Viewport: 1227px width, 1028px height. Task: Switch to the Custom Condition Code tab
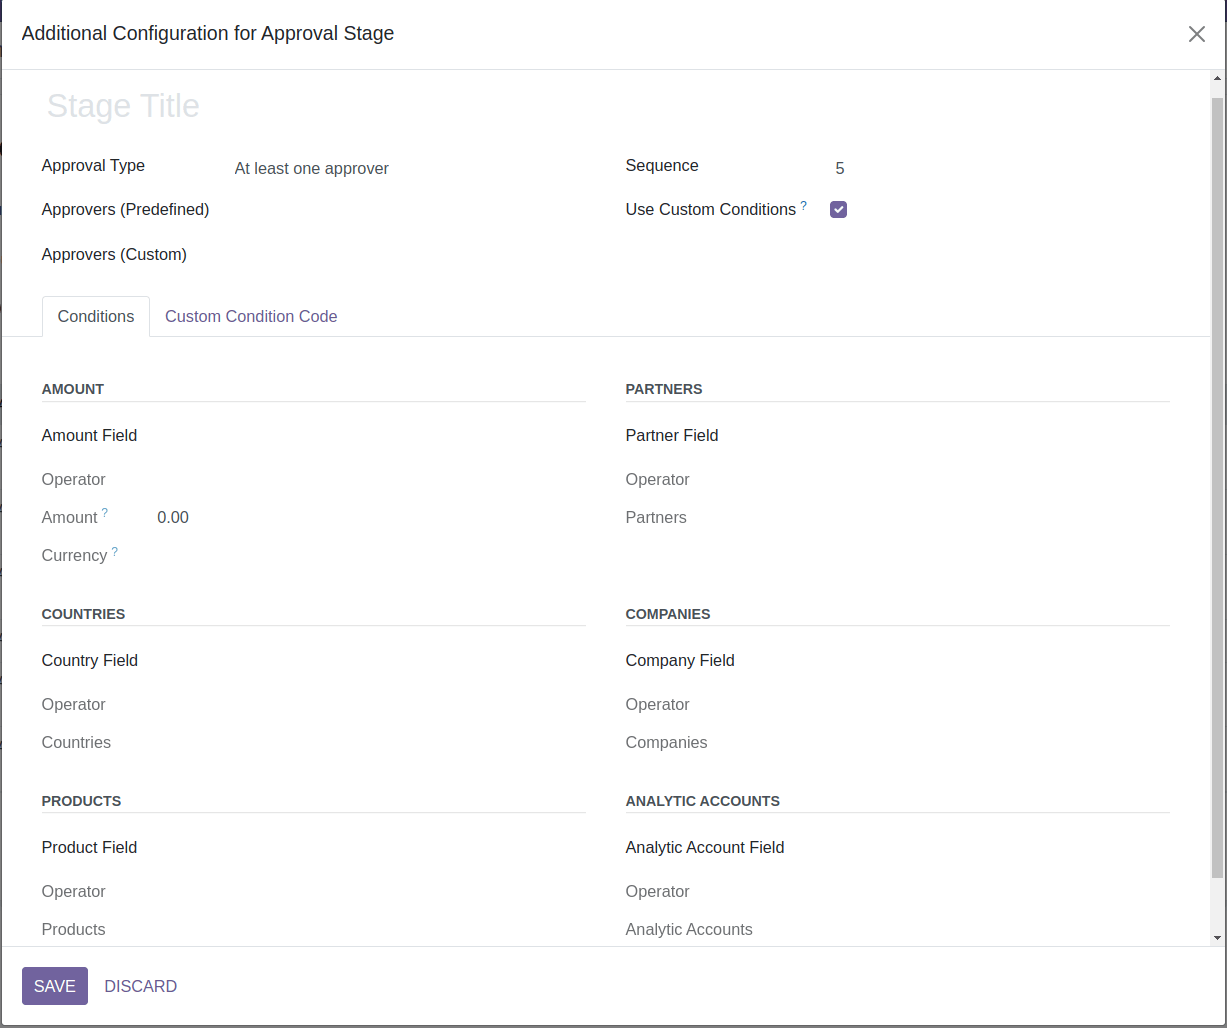pos(251,316)
